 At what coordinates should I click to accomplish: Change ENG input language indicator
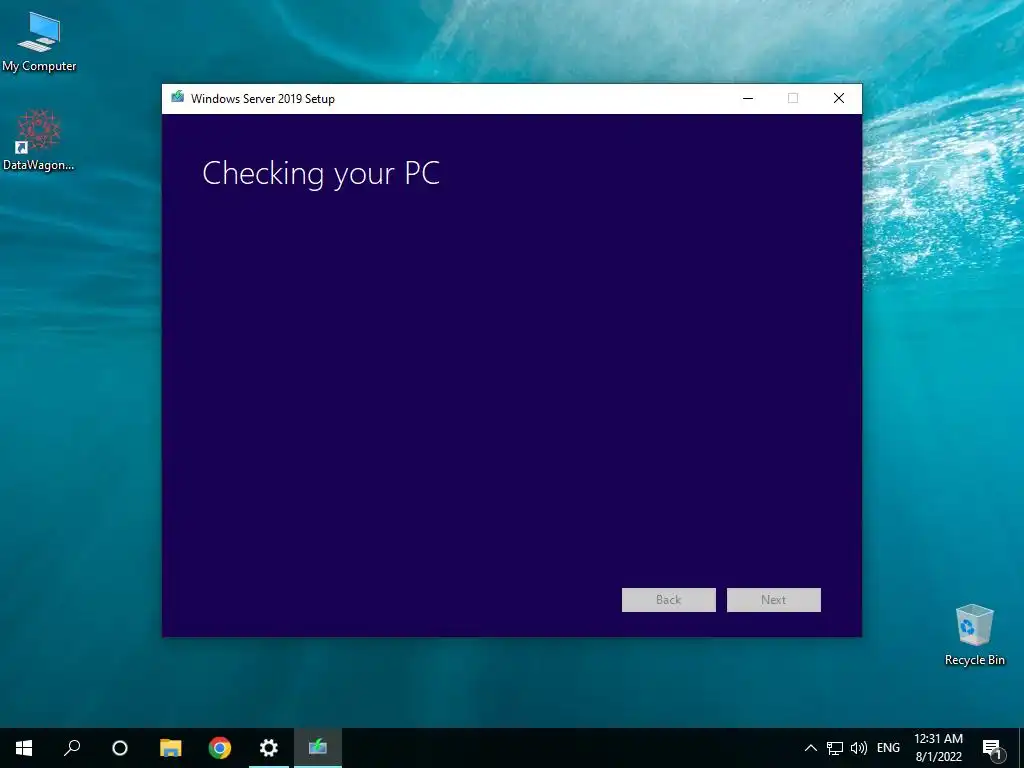click(888, 748)
